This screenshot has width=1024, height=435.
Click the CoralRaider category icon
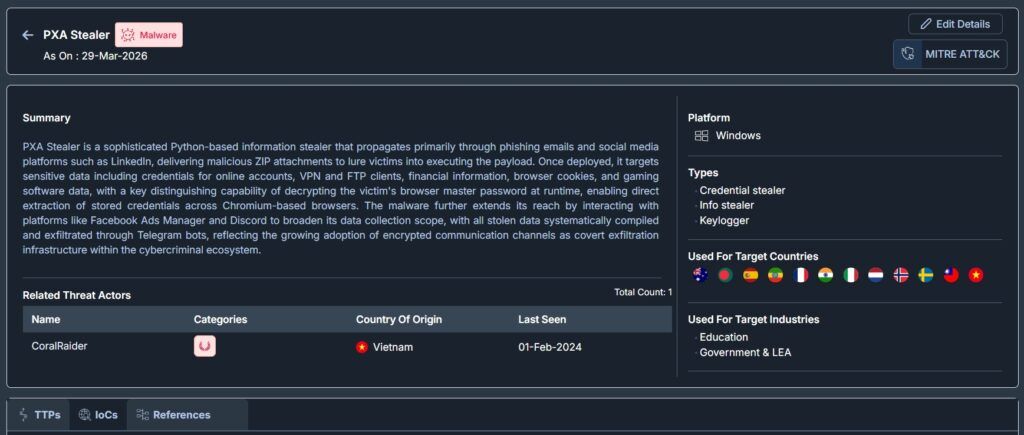pos(204,346)
